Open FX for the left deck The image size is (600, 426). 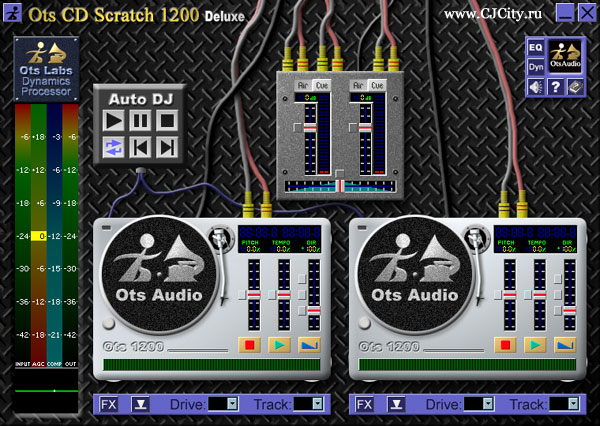point(109,405)
